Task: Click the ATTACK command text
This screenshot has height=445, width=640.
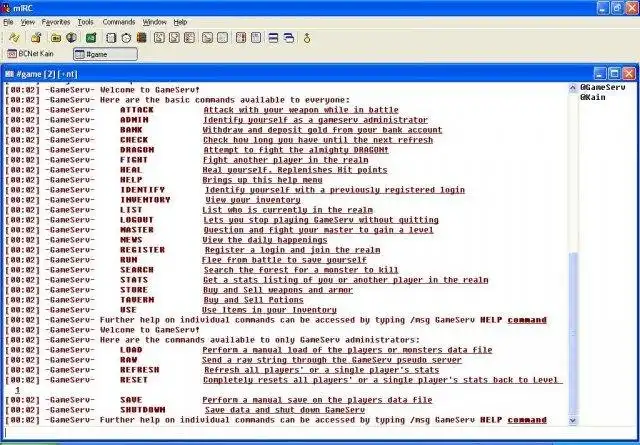Action: pyautogui.click(x=137, y=110)
